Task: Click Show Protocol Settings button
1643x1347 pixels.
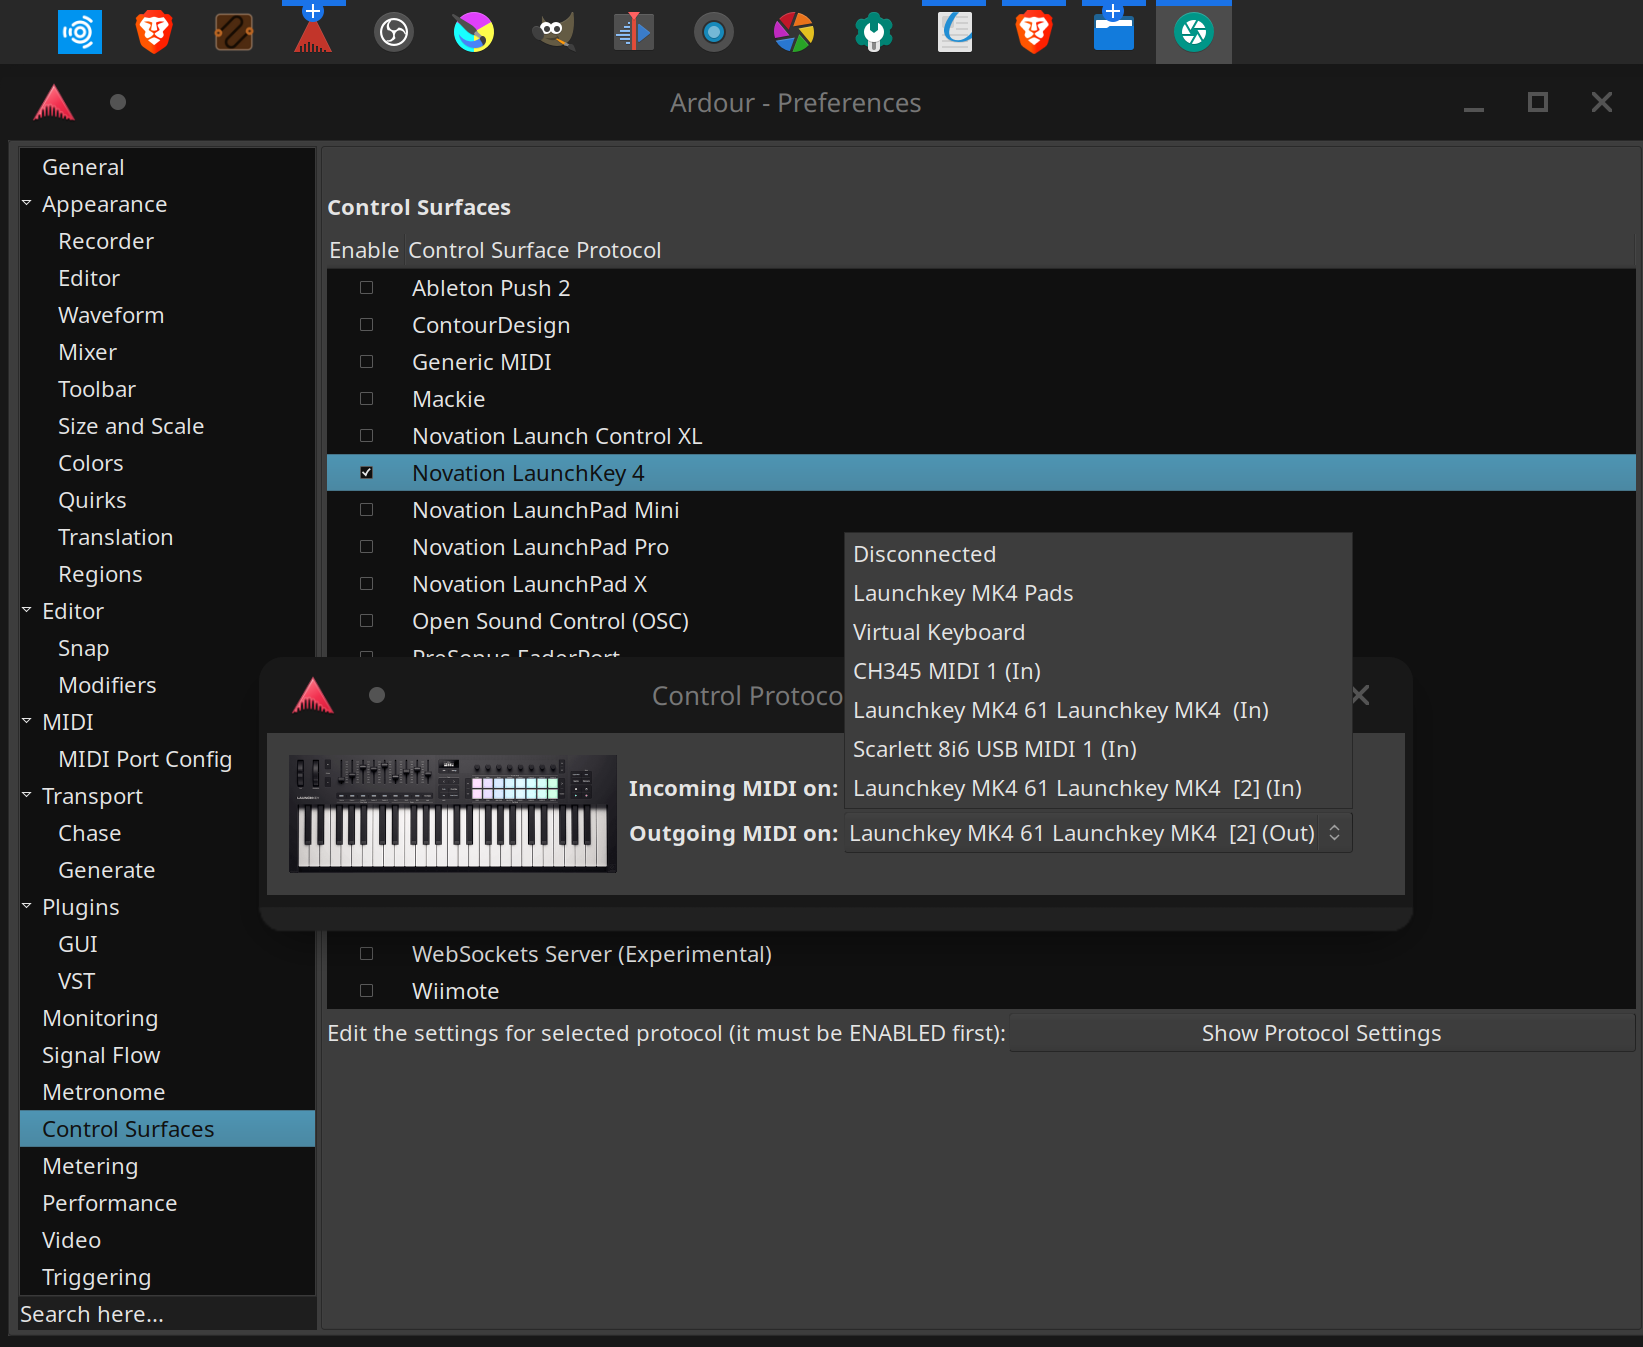Action: tap(1320, 1033)
